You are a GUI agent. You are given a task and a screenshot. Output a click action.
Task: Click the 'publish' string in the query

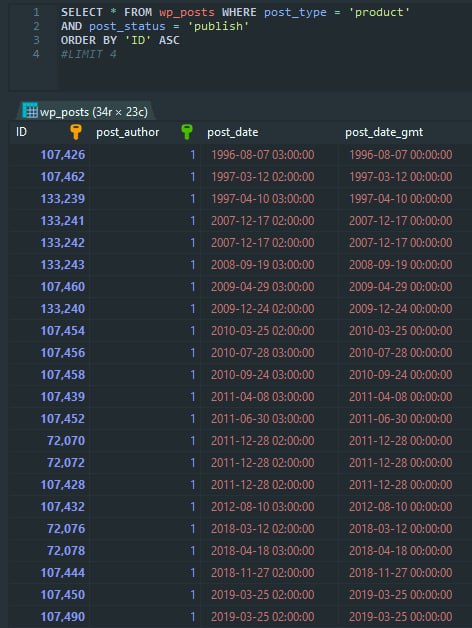218,26
